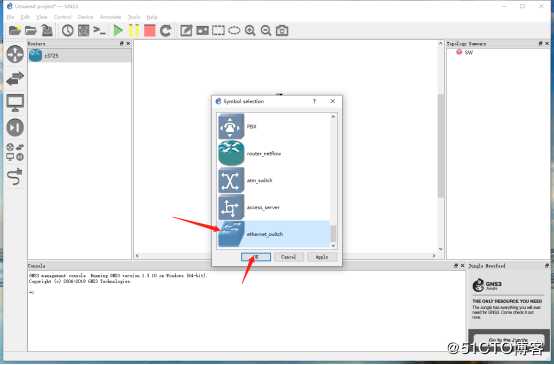Open the Tools menu

pos(134,17)
